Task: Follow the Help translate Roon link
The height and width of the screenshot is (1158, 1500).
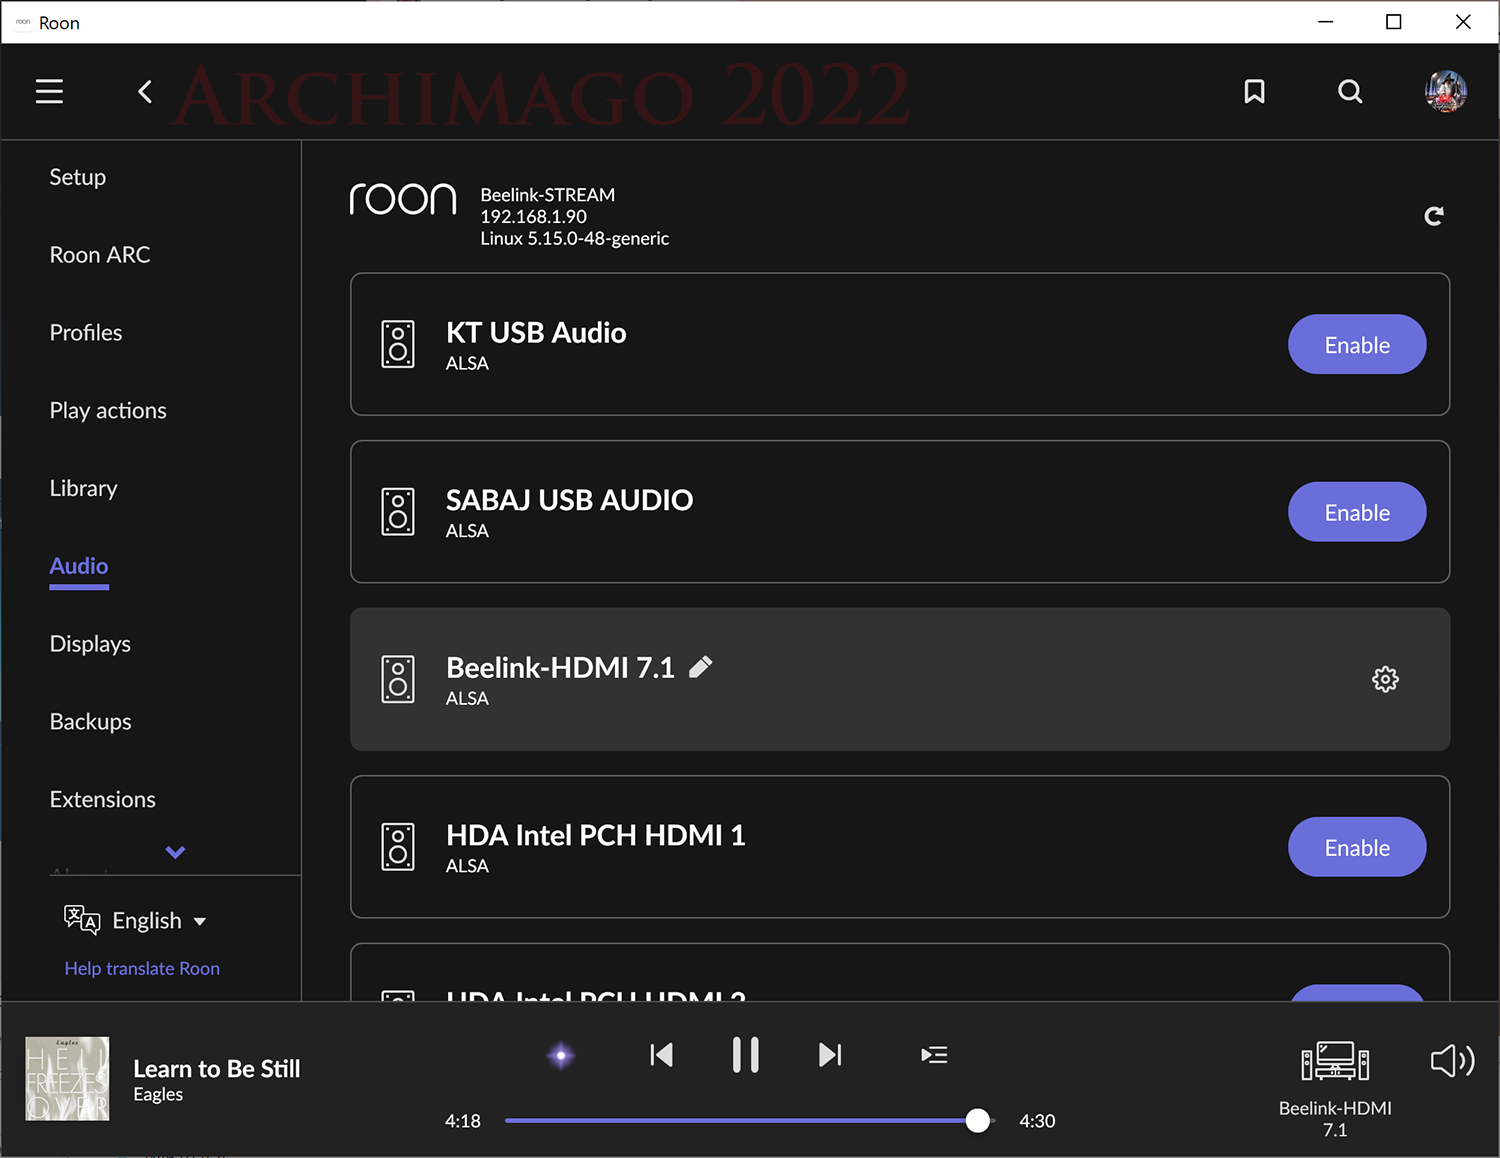Action: pos(142,968)
